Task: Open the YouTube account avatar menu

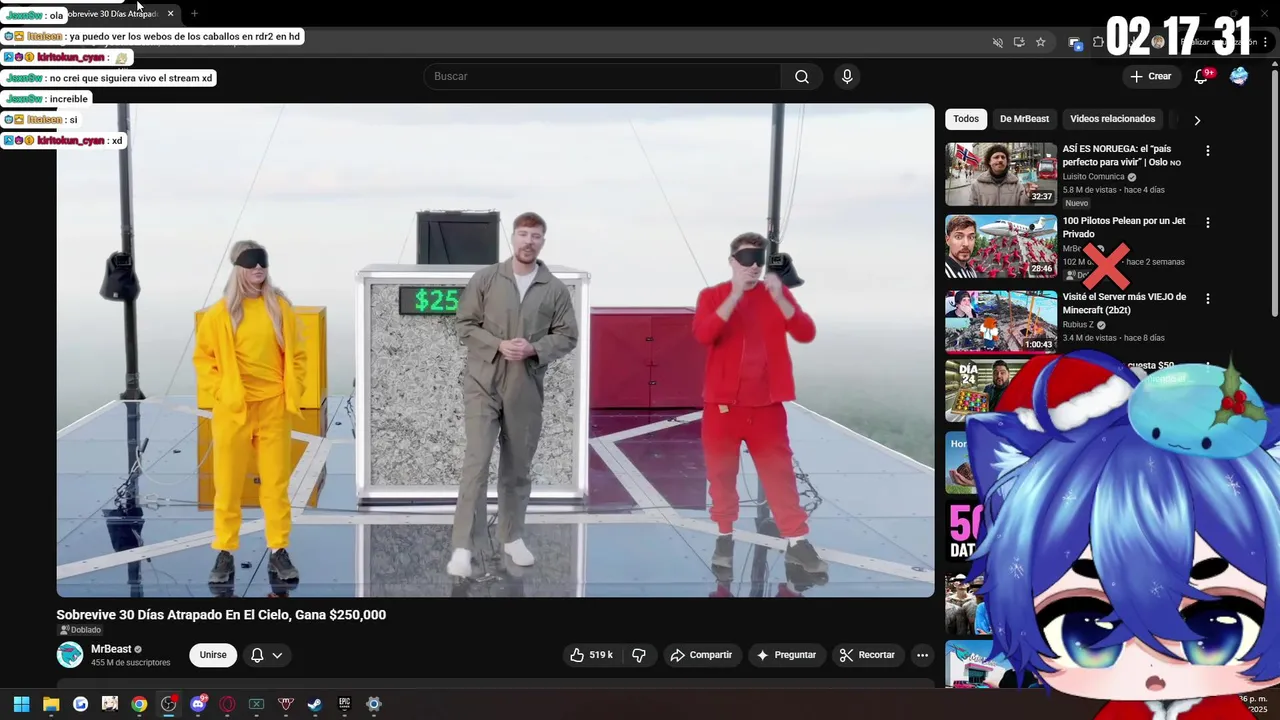Action: tap(1239, 76)
